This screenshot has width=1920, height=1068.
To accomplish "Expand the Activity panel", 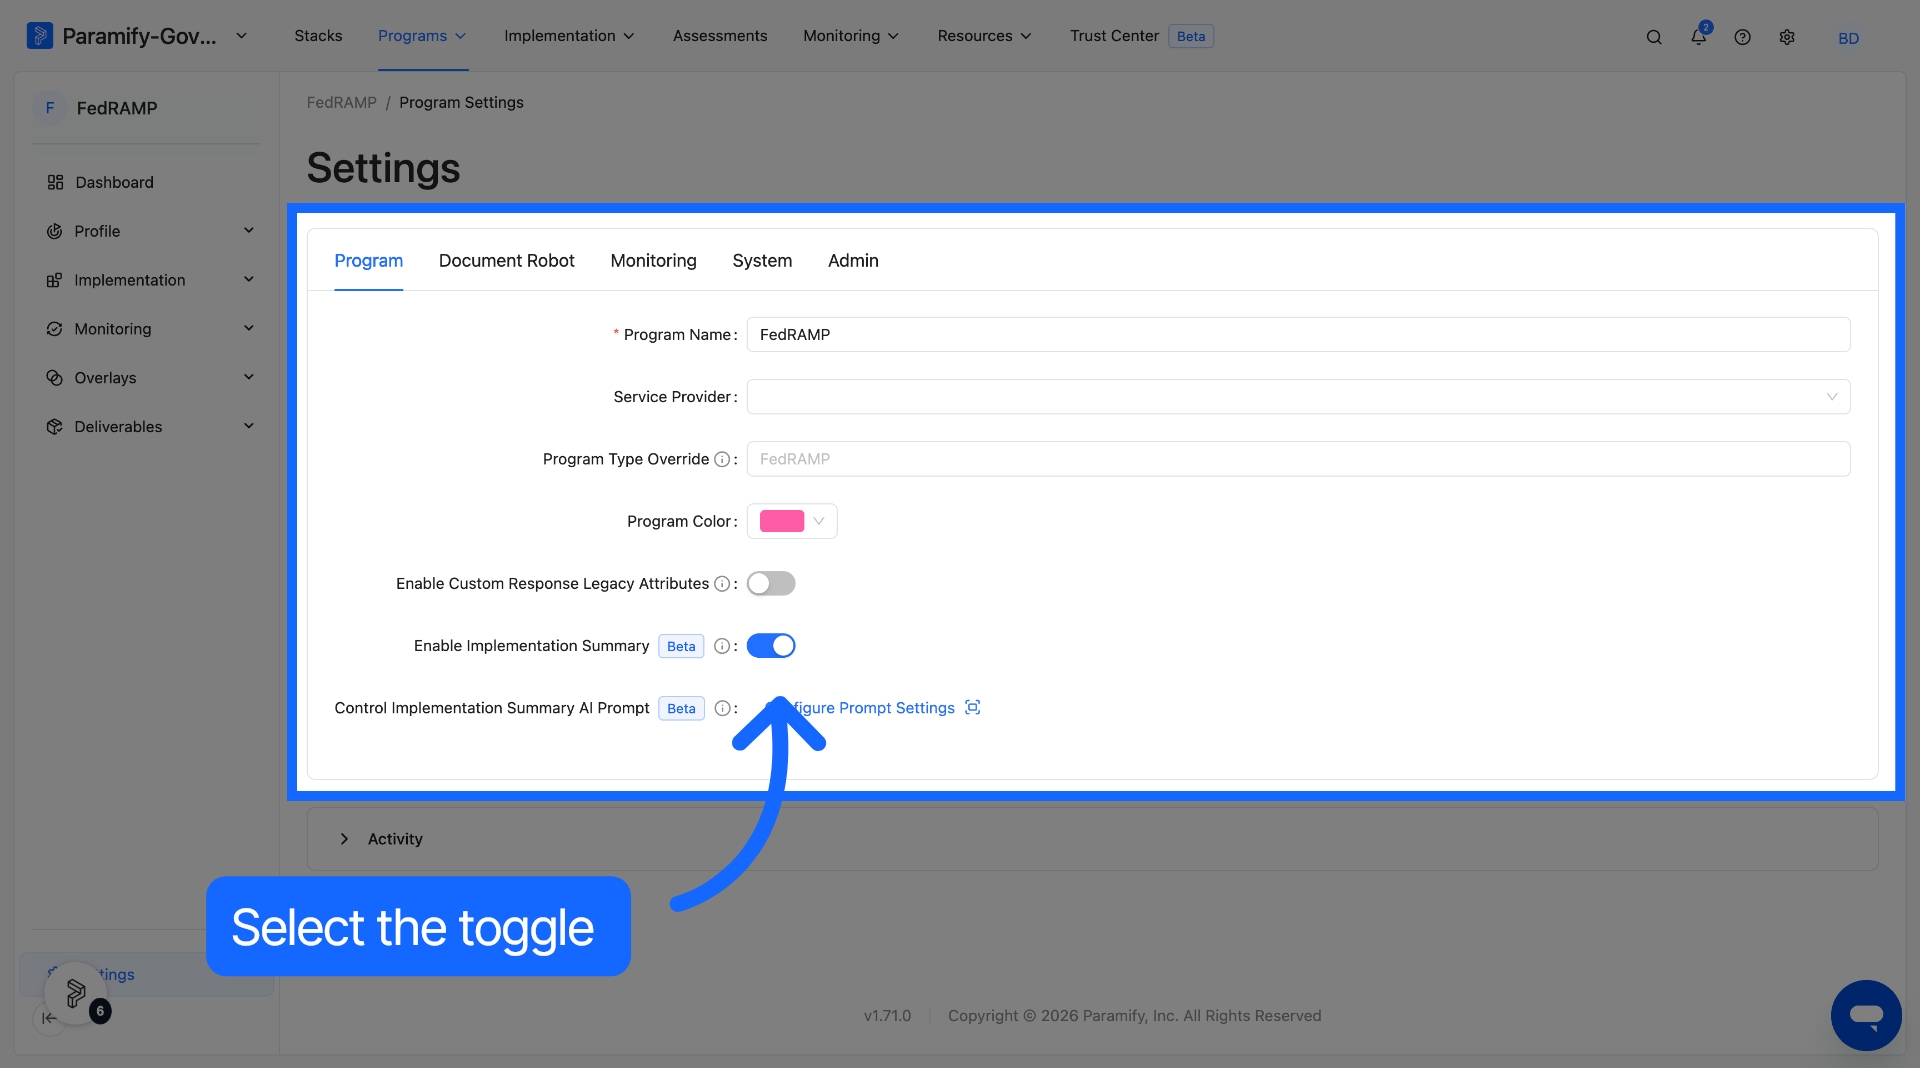I will coord(344,839).
